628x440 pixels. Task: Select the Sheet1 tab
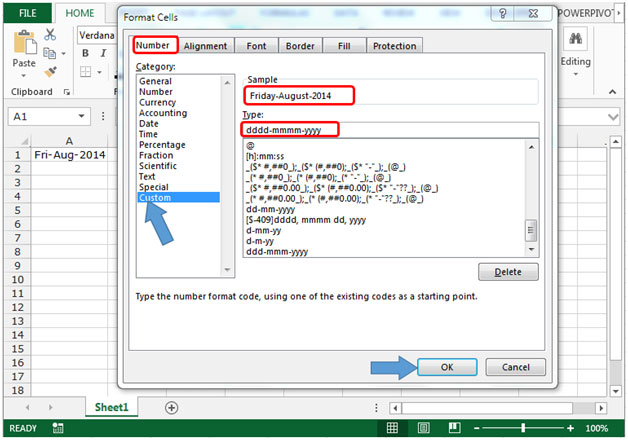[111, 407]
